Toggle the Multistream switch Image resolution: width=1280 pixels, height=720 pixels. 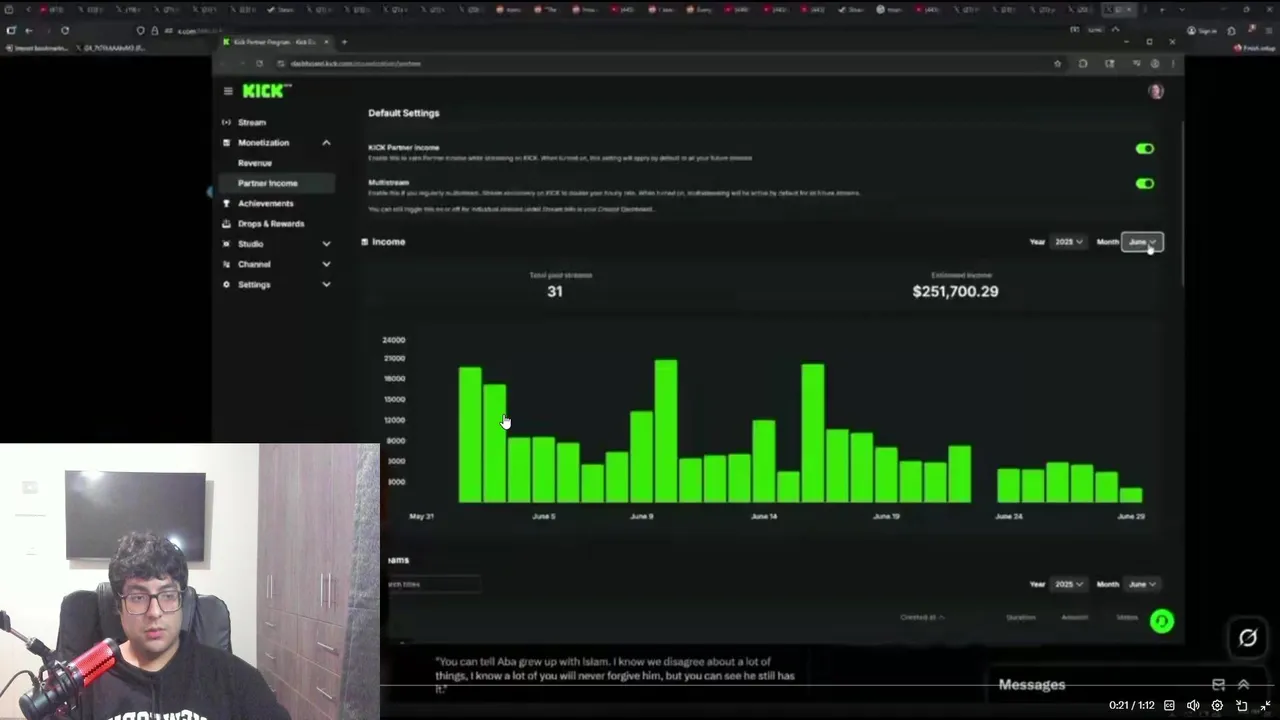pos(1145,184)
